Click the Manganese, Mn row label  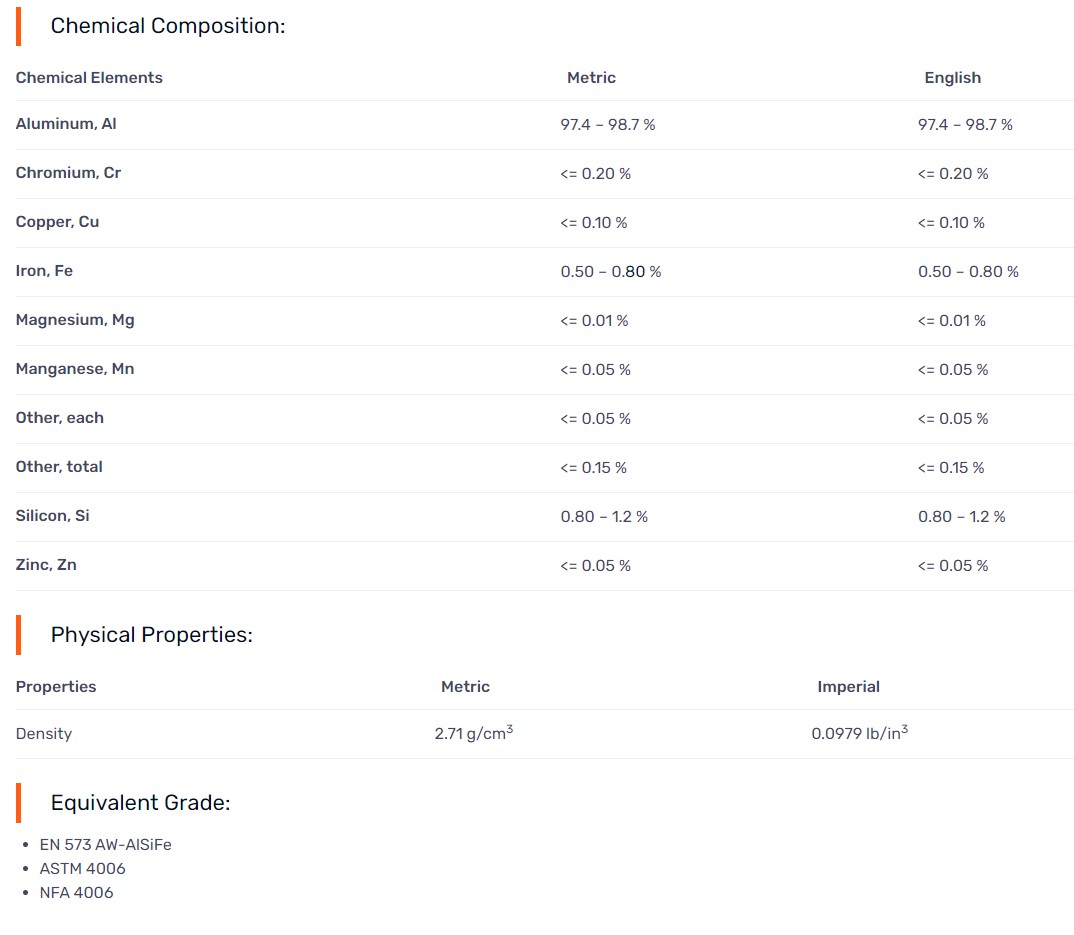click(75, 369)
